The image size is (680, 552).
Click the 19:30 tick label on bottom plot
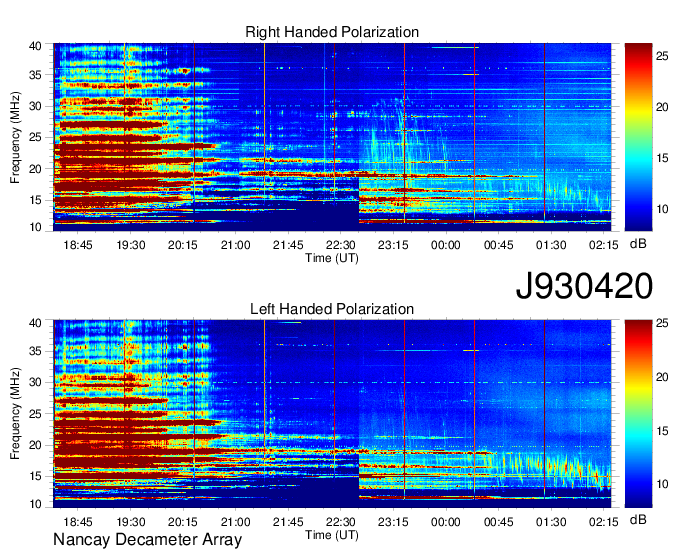coord(131,522)
